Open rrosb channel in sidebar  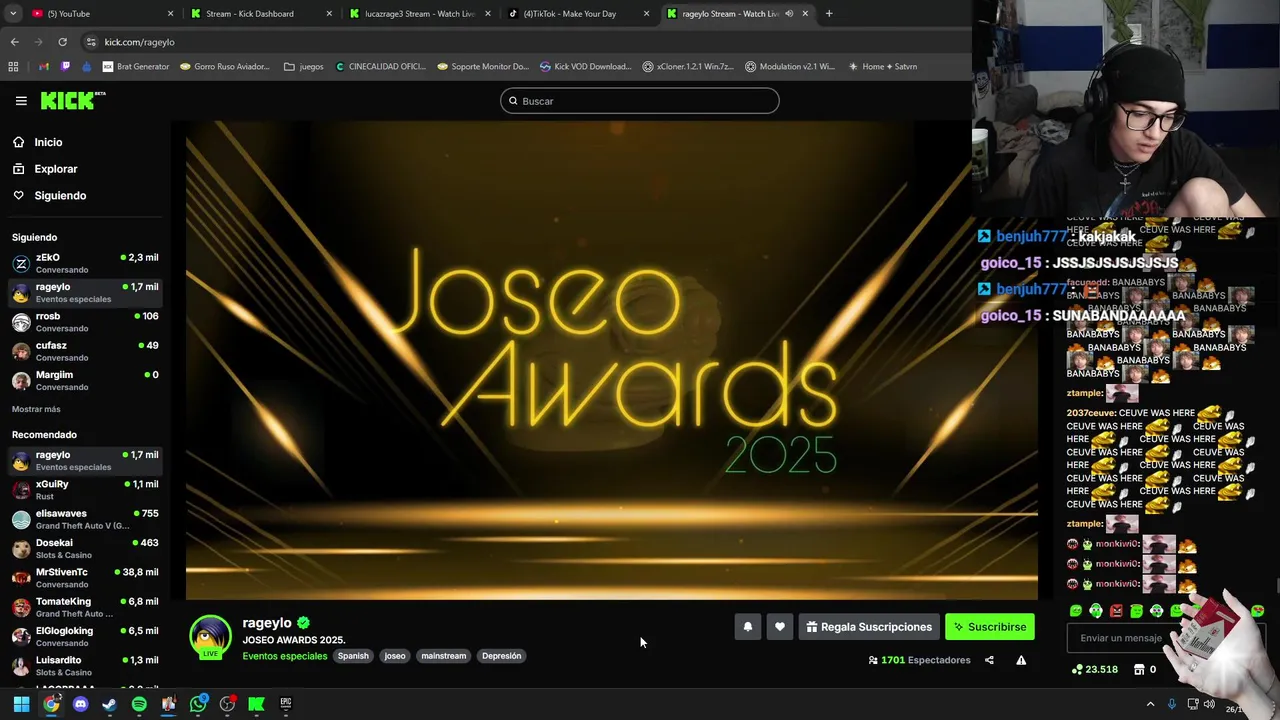pyautogui.click(x=85, y=322)
